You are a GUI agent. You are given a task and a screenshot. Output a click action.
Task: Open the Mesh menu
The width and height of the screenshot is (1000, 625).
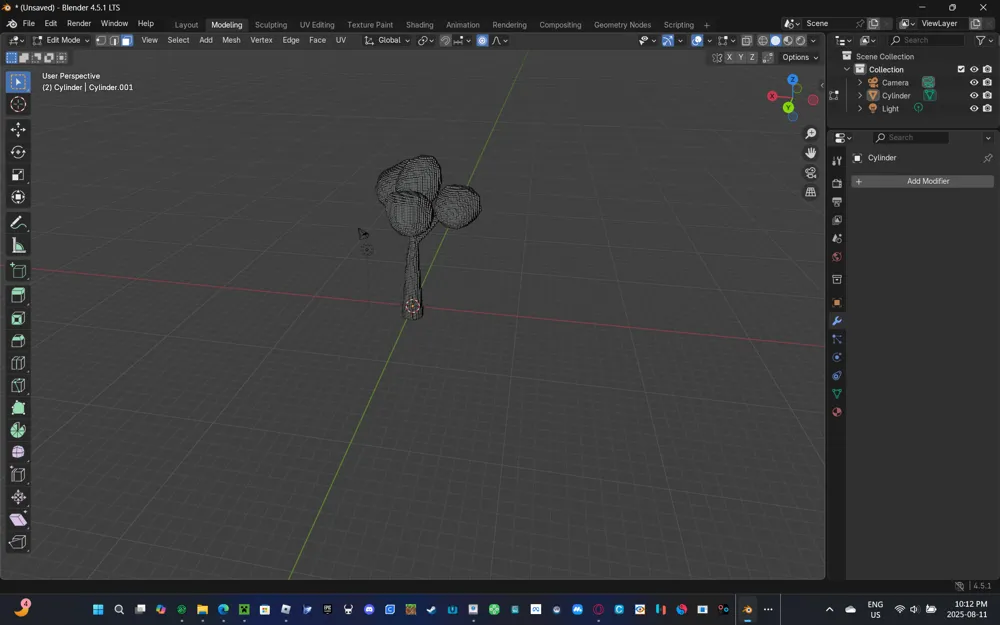pos(231,40)
